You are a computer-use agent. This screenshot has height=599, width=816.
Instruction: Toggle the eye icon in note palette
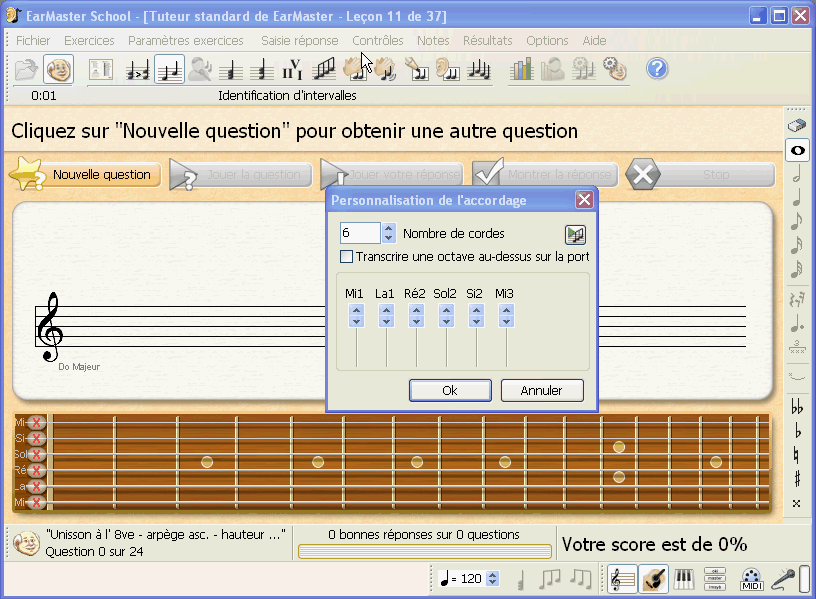coord(797,150)
